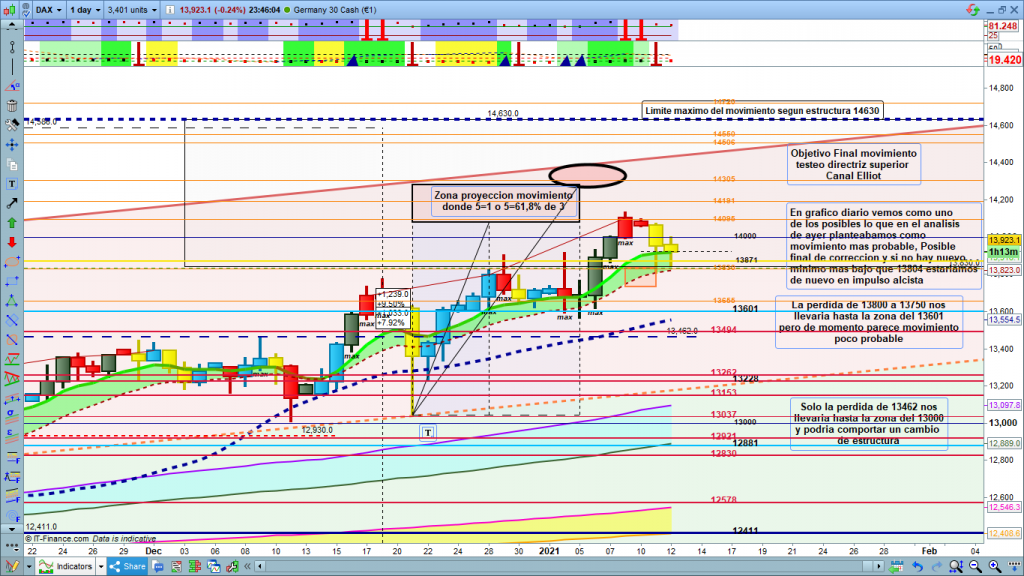The height and width of the screenshot is (576, 1024).
Task: Expand the 1 day timeframe dropdown
Action: (x=88, y=10)
